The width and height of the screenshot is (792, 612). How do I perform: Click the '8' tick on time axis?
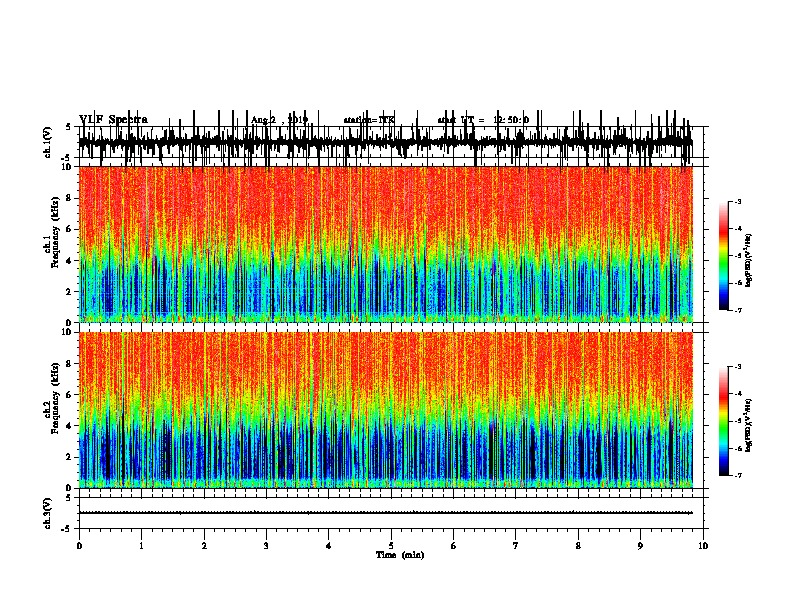point(578,546)
